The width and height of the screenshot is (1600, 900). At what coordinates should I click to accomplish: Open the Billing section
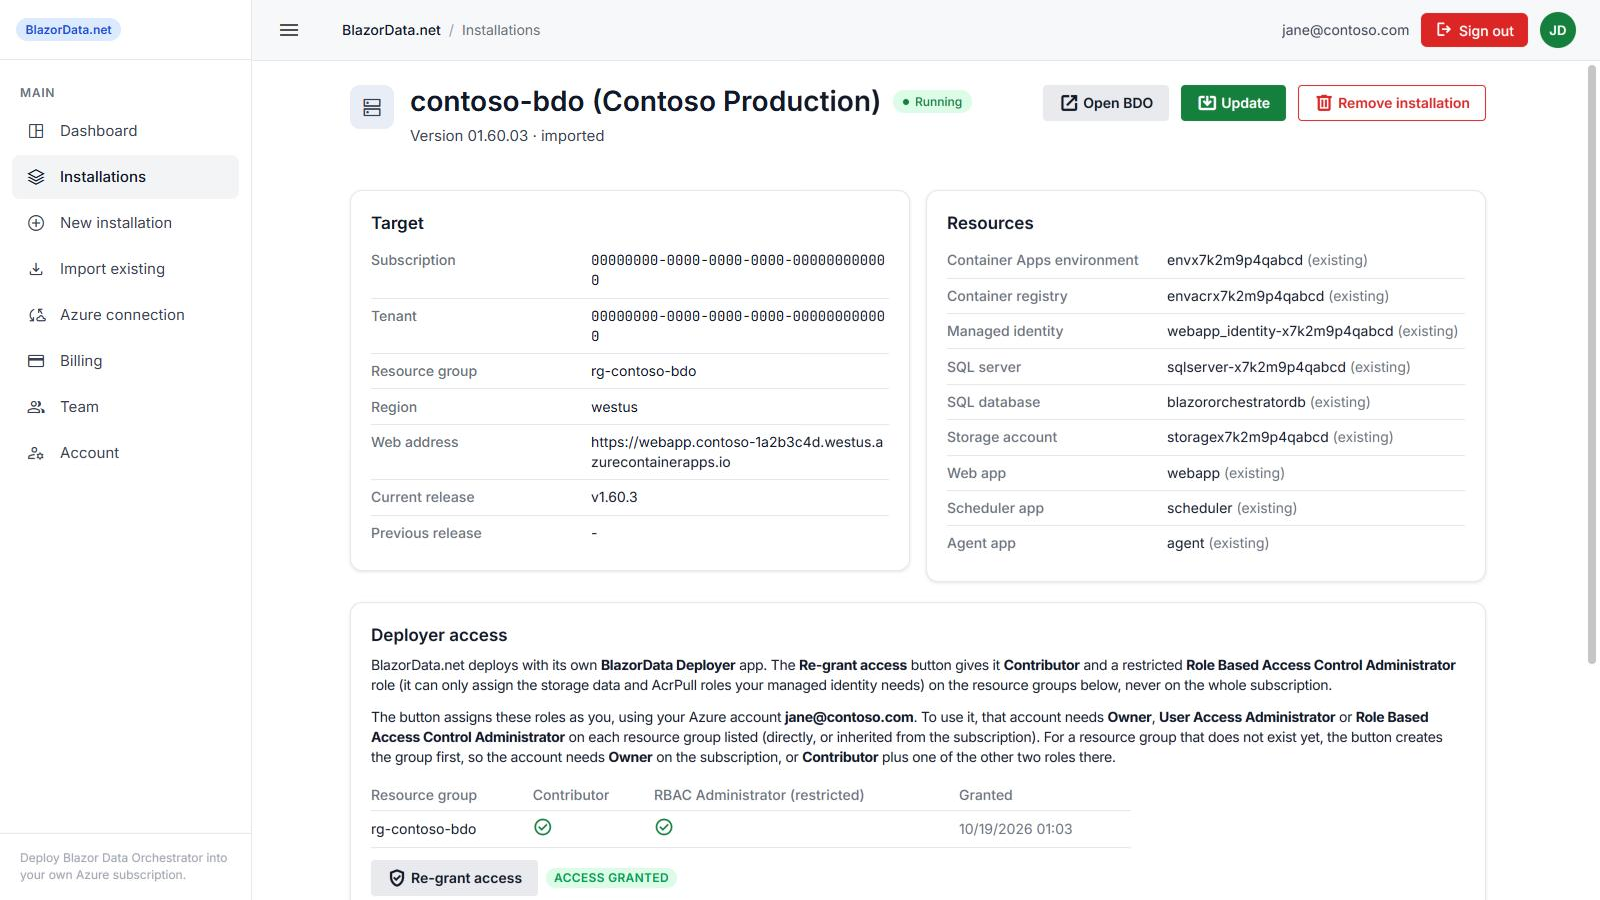(125, 361)
